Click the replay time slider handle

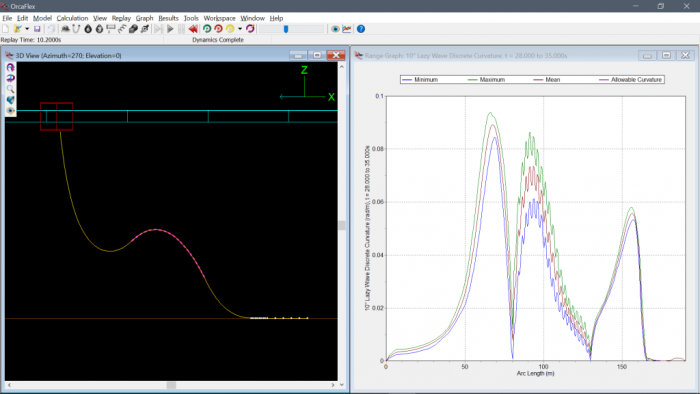pos(286,29)
